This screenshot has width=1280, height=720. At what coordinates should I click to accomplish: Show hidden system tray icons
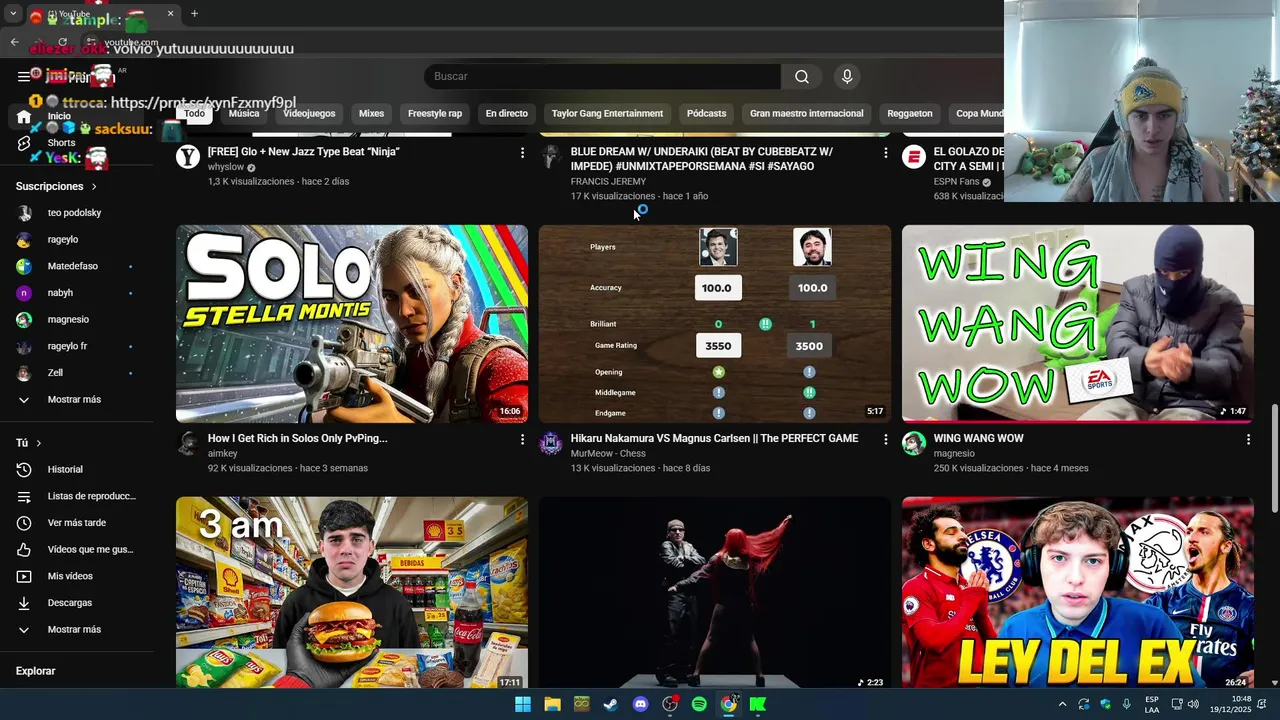point(1062,704)
